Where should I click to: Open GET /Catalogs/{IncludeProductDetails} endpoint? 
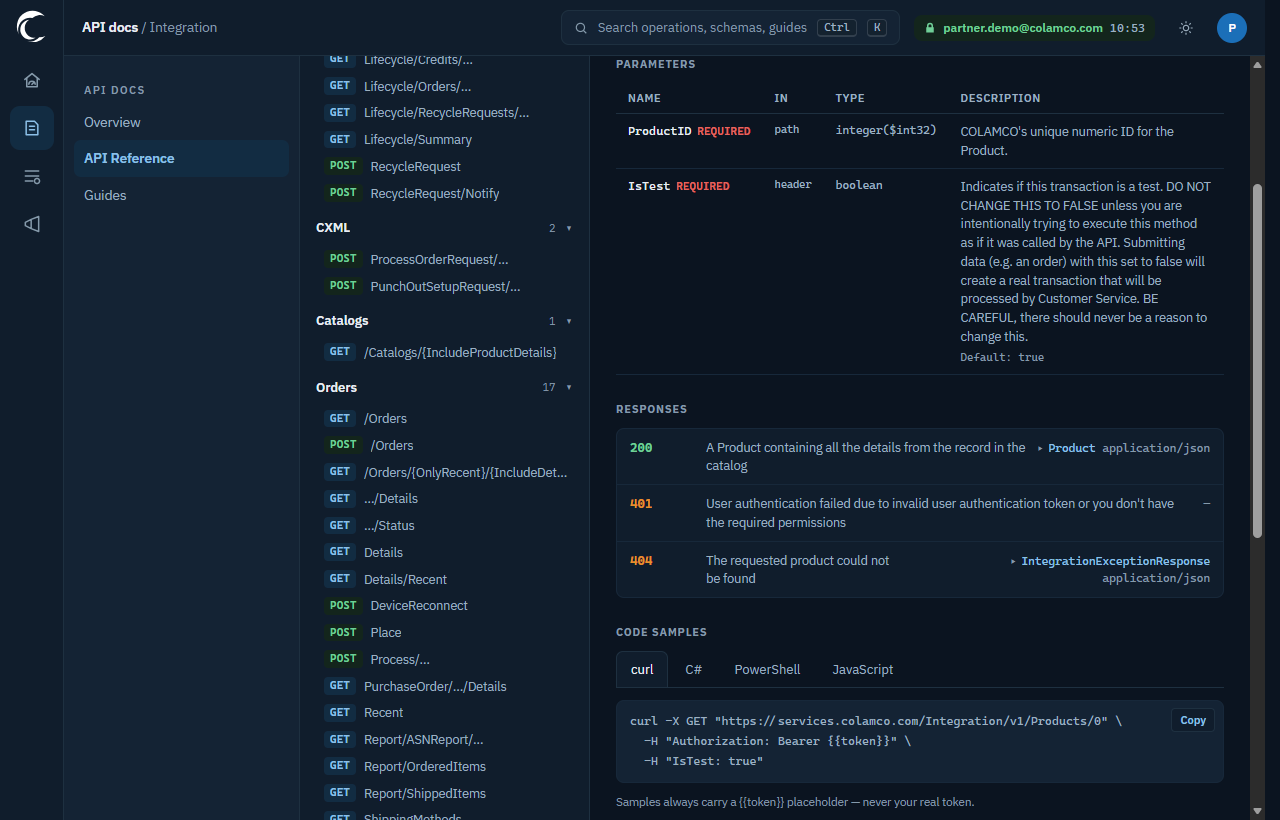[x=445, y=352]
